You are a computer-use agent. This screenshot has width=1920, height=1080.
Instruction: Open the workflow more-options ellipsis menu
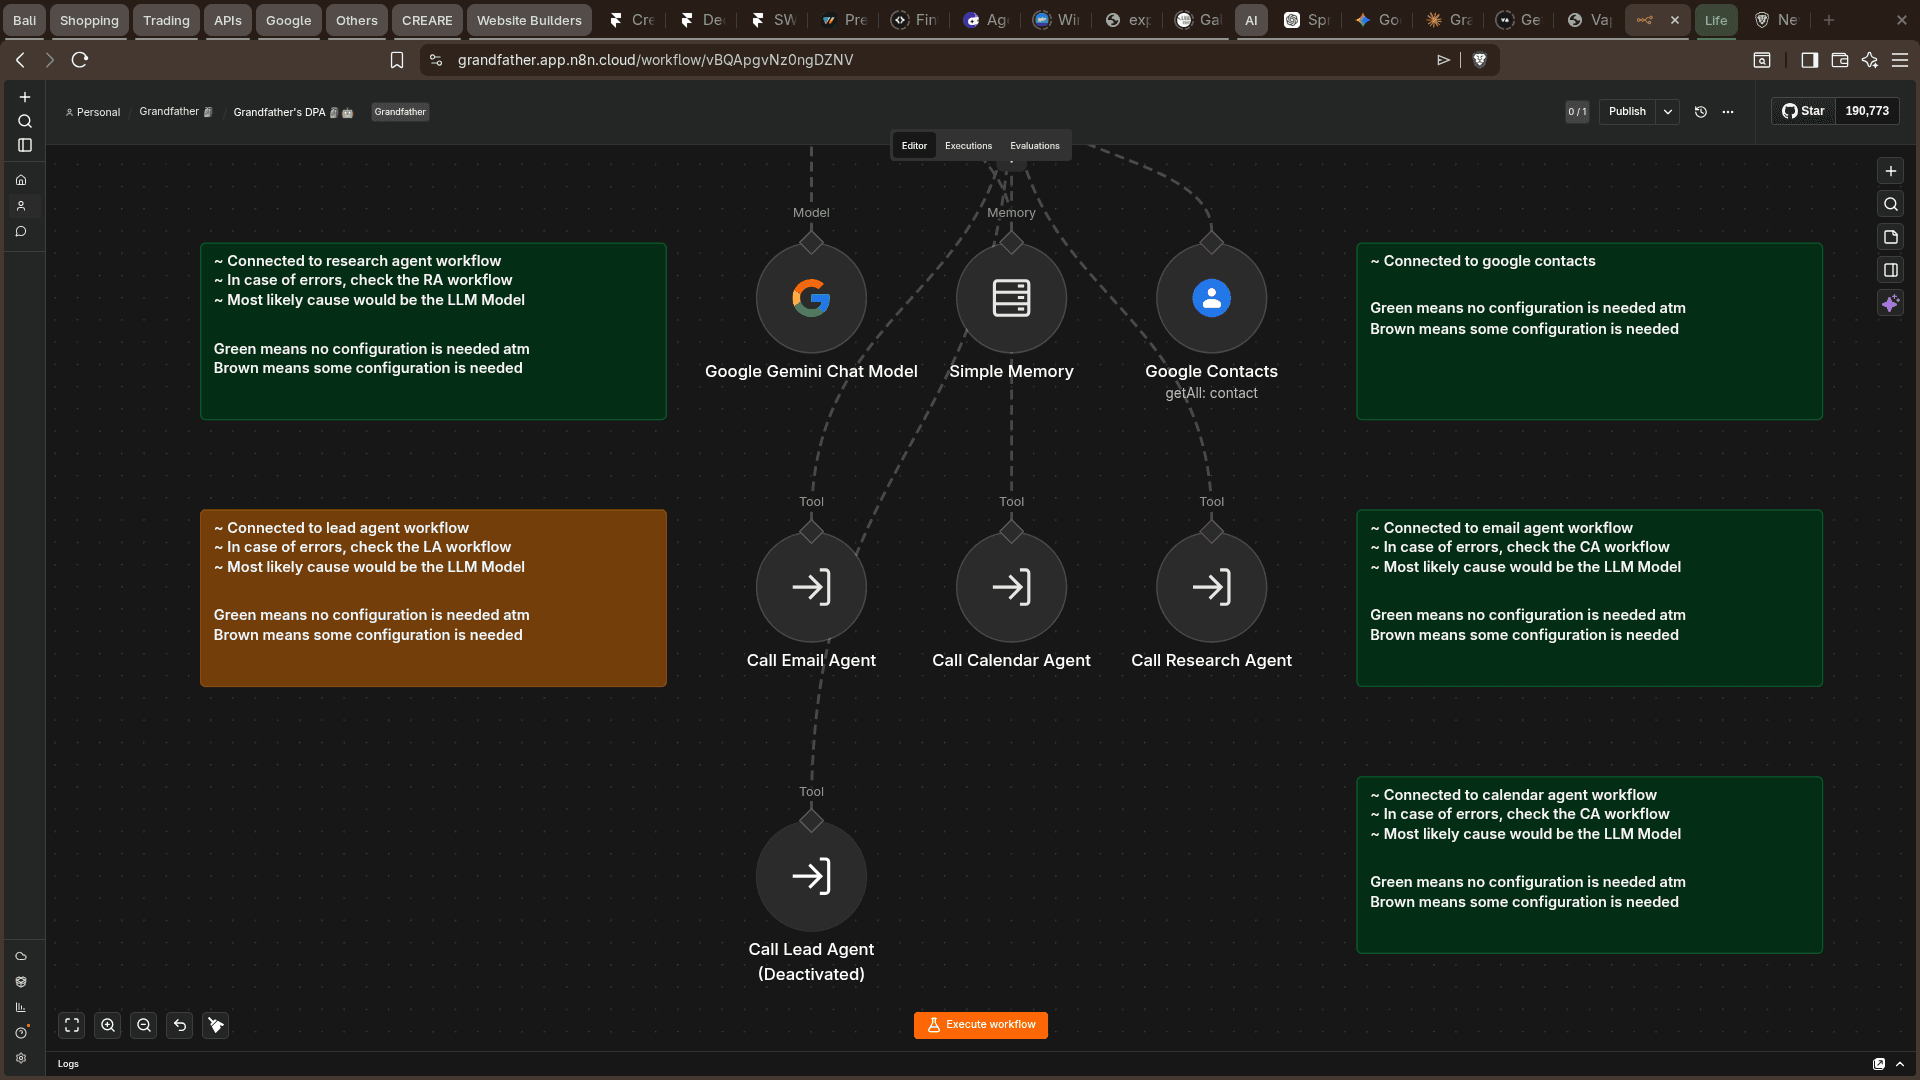point(1728,112)
